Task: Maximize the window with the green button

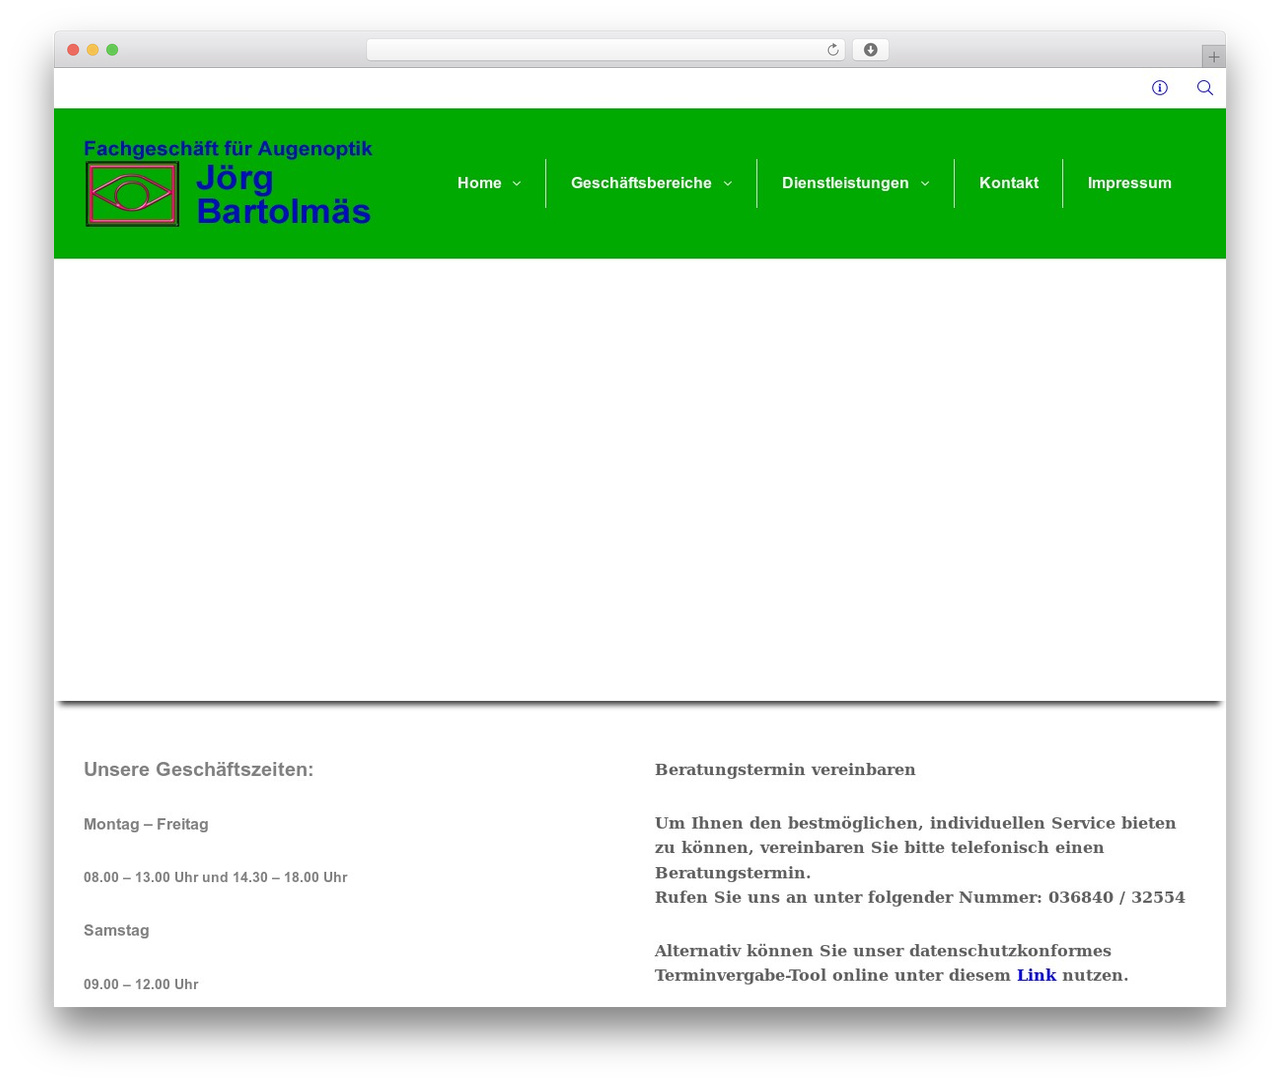Action: (112, 50)
